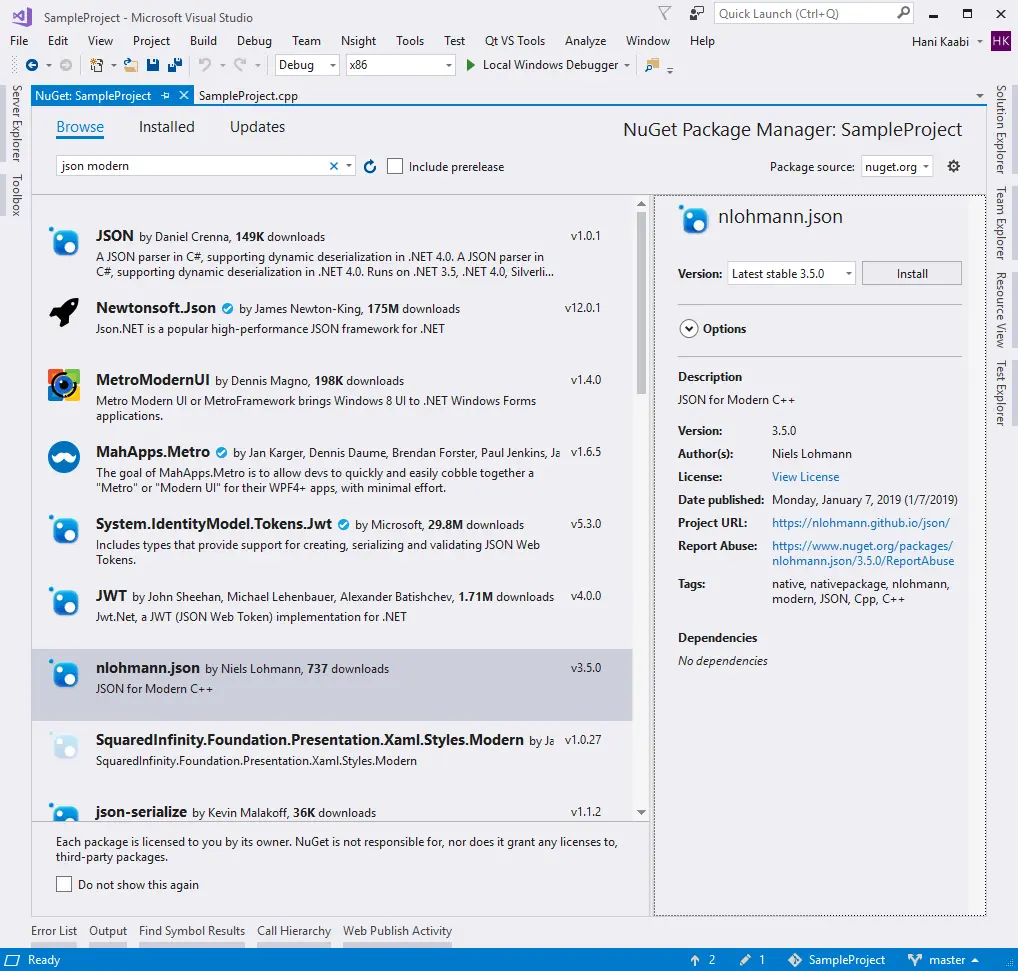This screenshot has height=971, width=1018.
Task: Open the Nsight menu
Action: [358, 41]
